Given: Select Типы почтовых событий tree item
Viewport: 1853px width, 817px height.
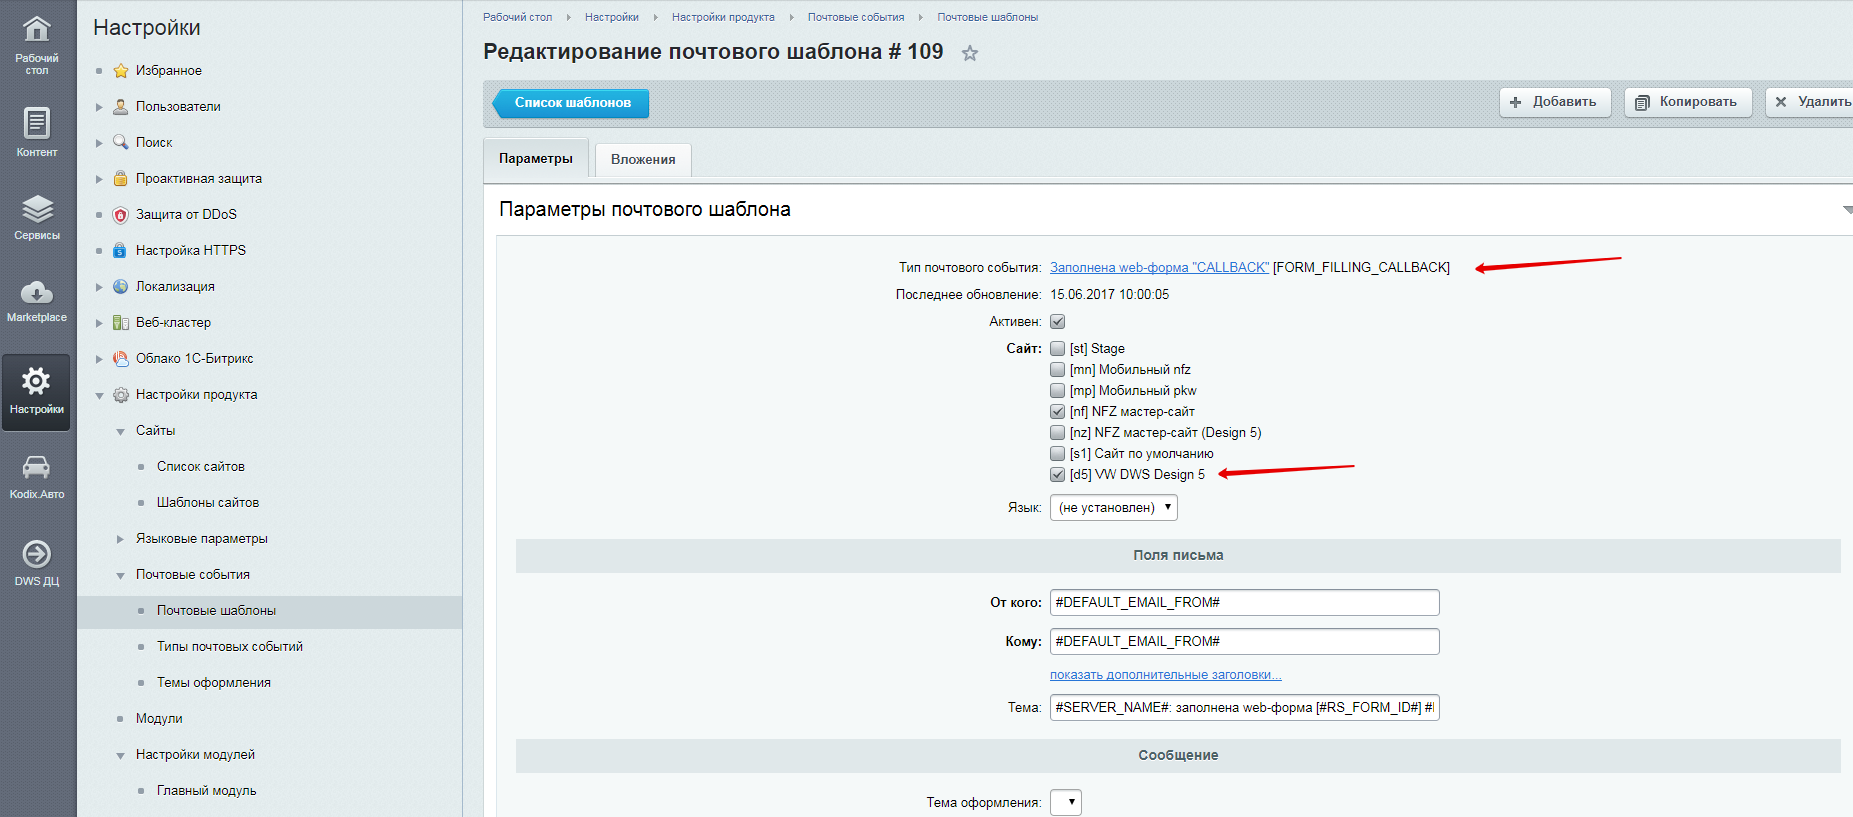Looking at the screenshot, I should (x=229, y=647).
